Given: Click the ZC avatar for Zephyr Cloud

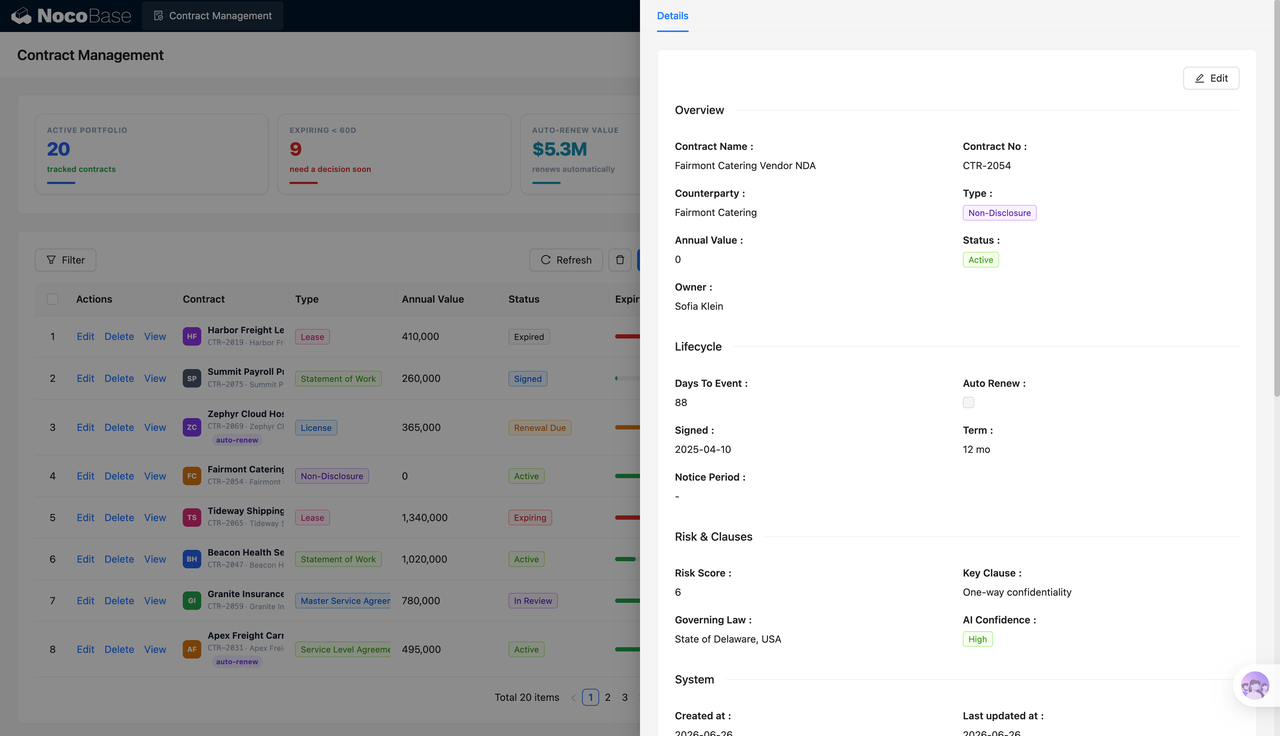Looking at the screenshot, I should (x=192, y=427).
